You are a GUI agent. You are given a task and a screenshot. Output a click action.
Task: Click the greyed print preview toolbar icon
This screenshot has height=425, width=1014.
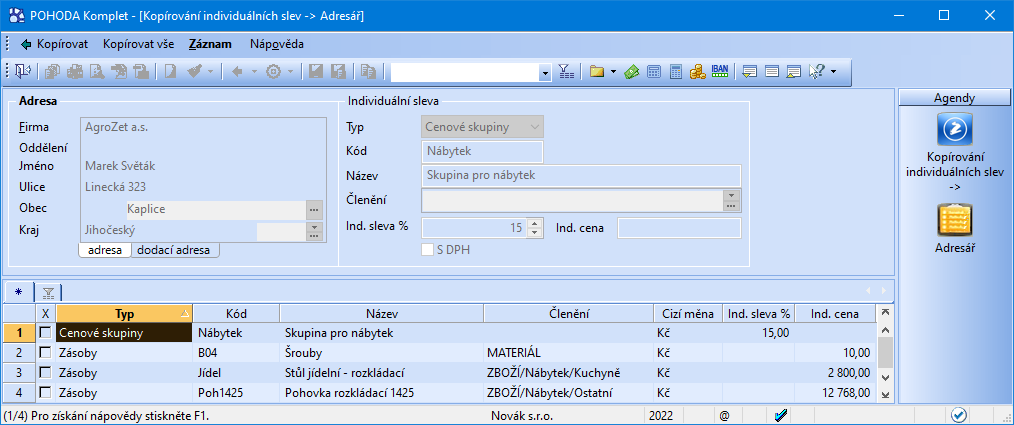96,72
